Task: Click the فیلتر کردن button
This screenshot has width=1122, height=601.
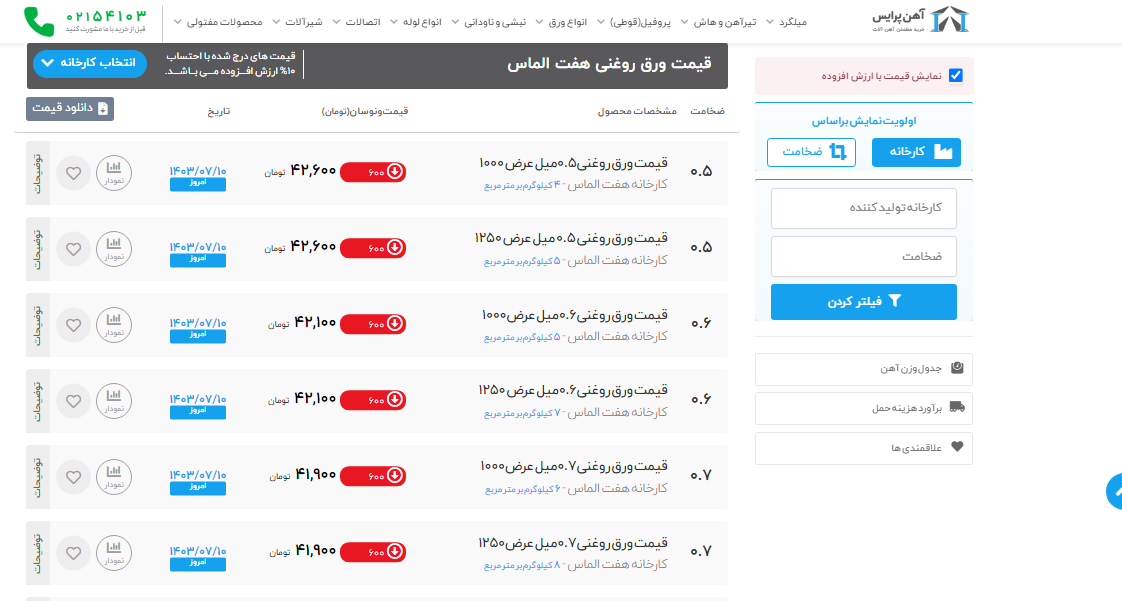Action: click(x=863, y=301)
